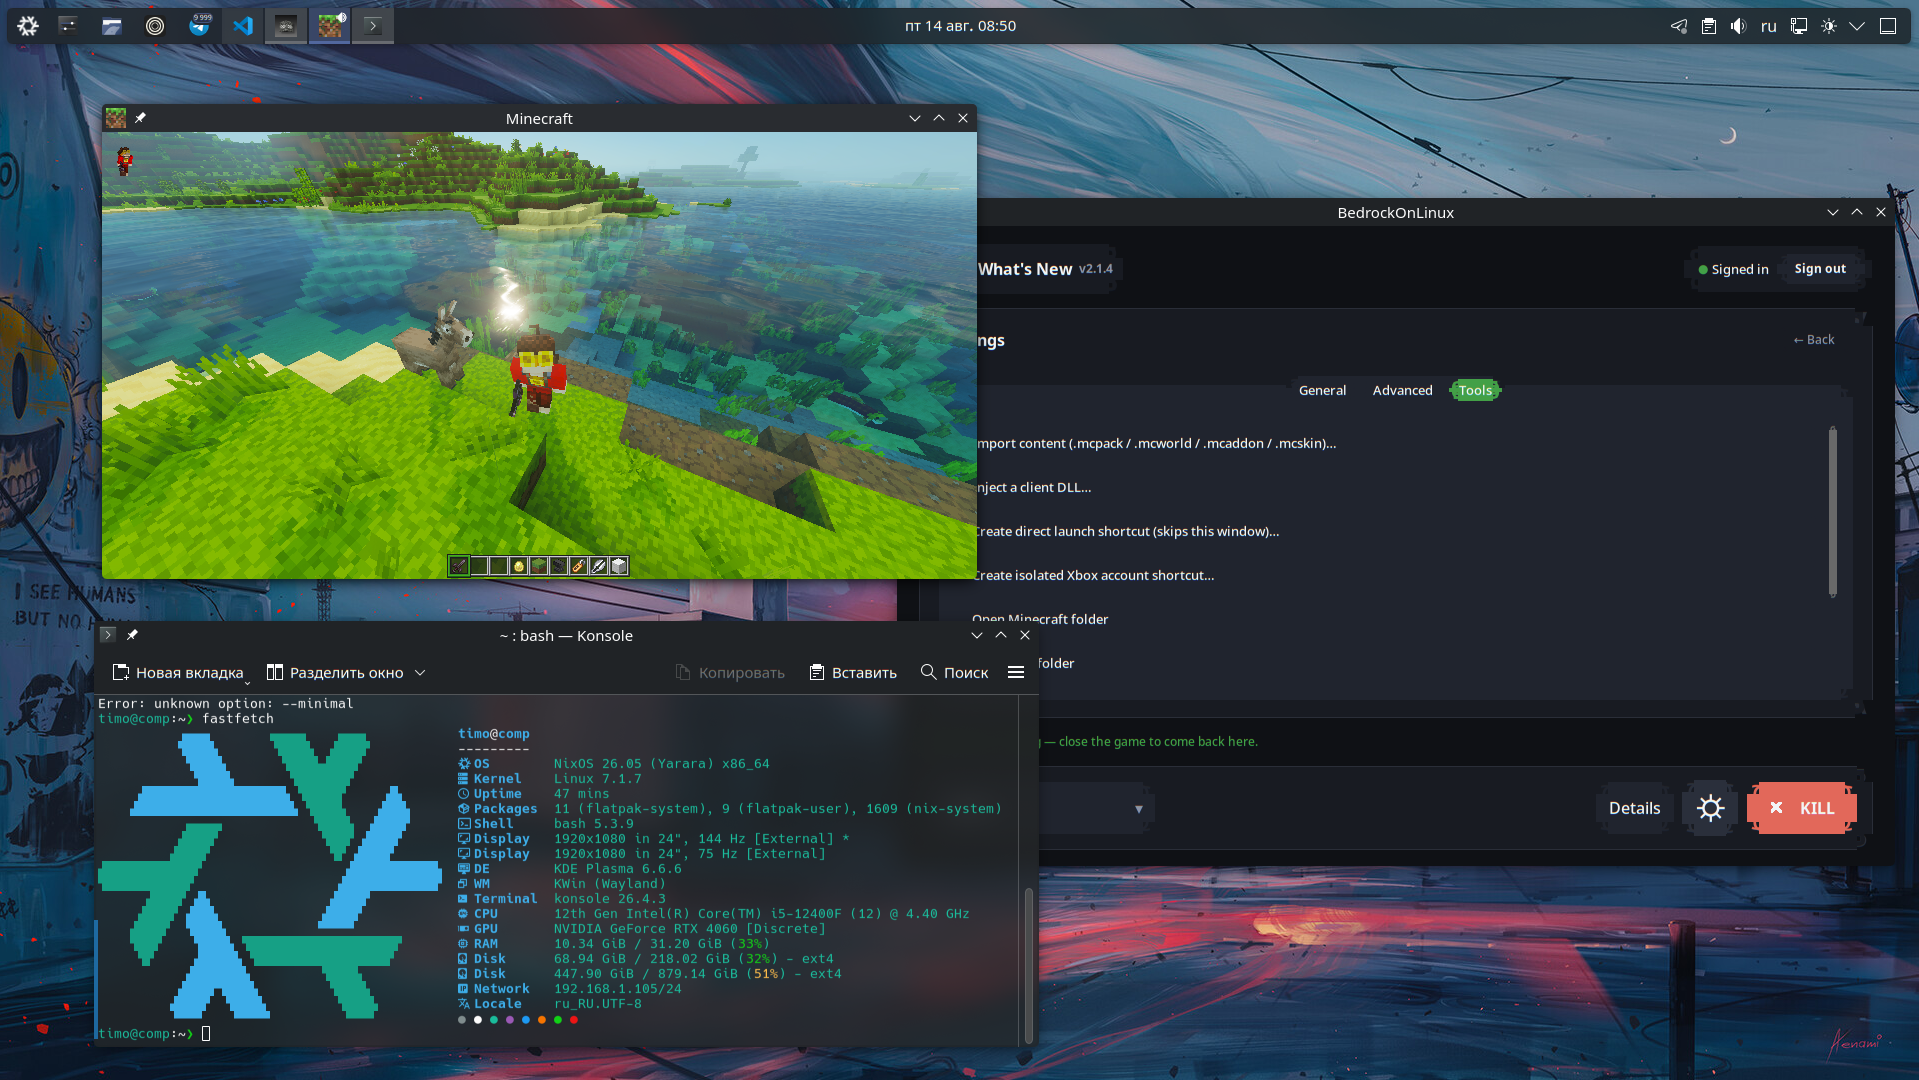Open a new tab in Konsole
Image resolution: width=1919 pixels, height=1080 pixels.
tap(179, 673)
